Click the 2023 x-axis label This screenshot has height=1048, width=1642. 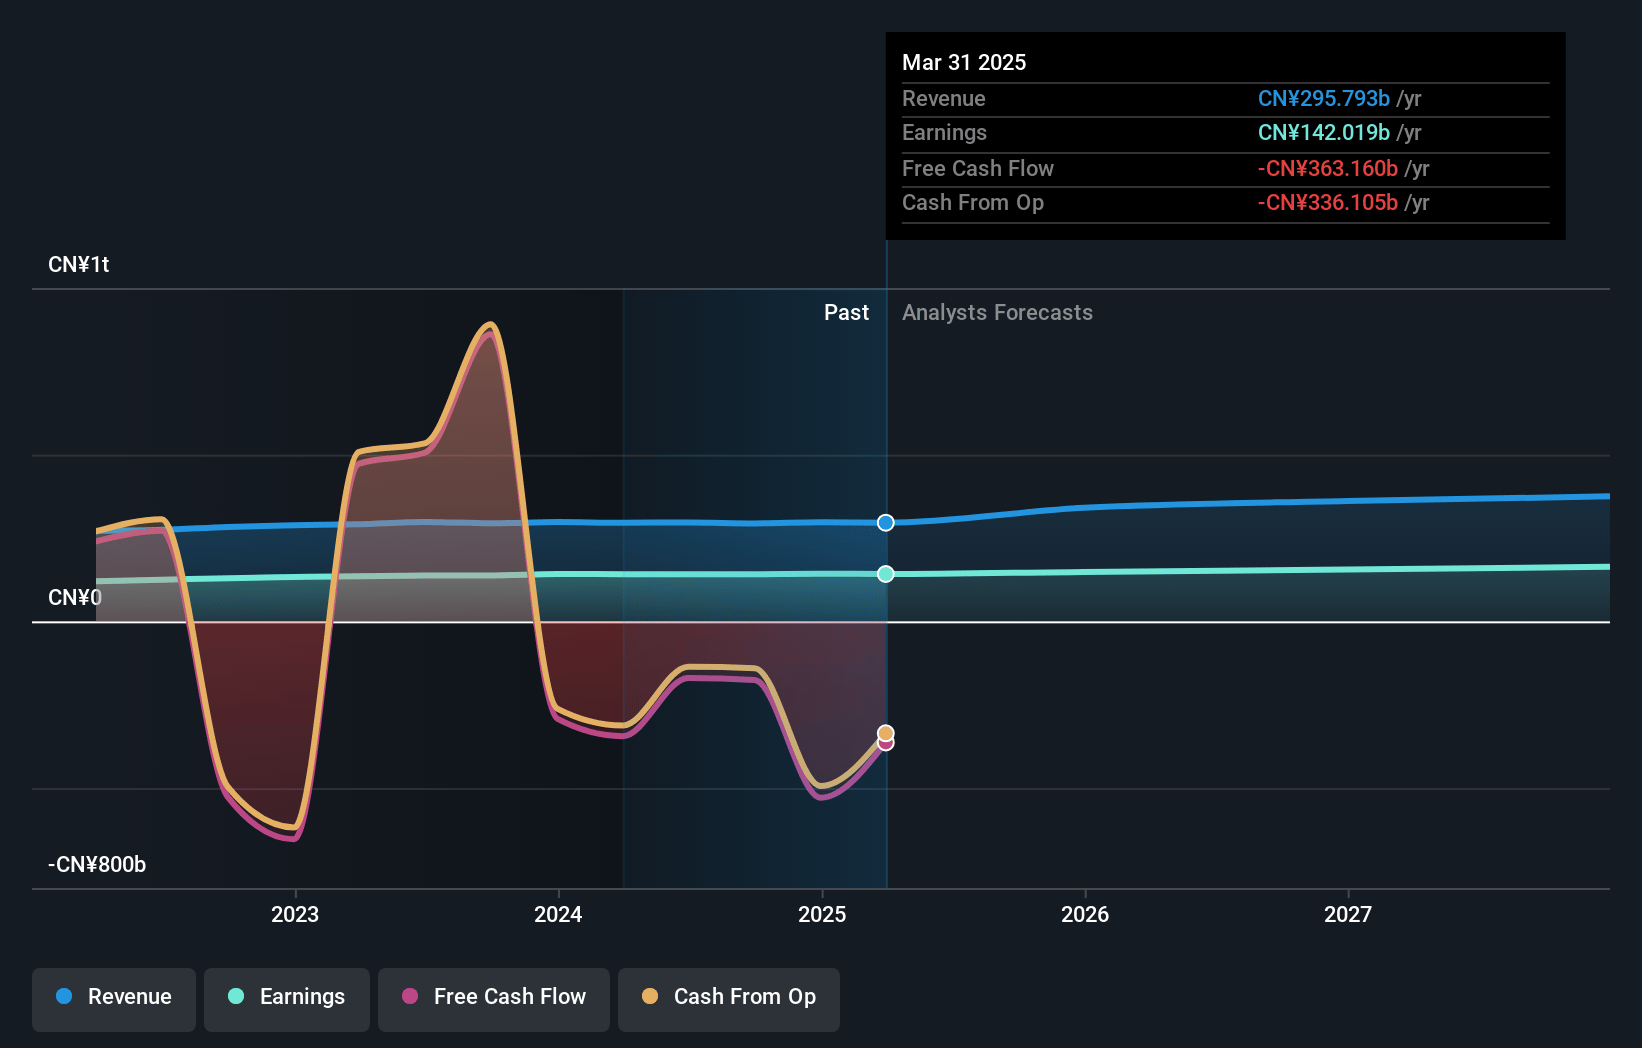coord(295,914)
